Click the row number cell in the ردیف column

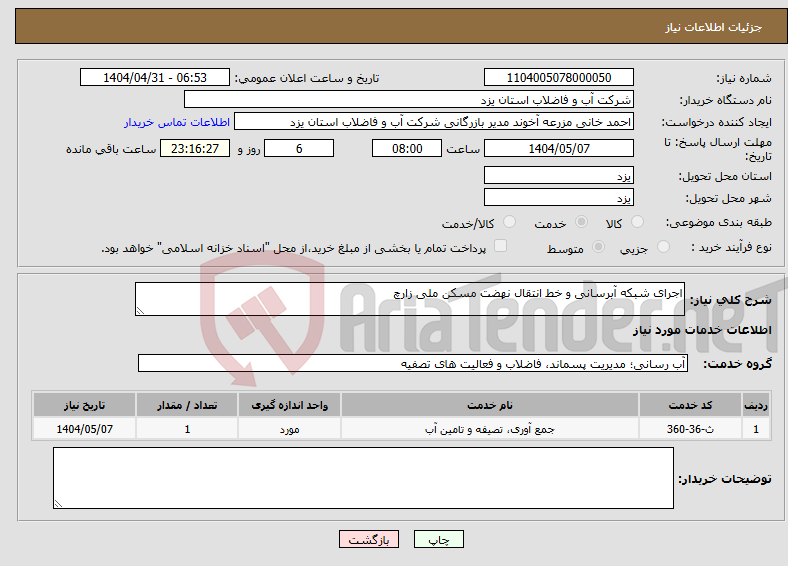(x=756, y=429)
